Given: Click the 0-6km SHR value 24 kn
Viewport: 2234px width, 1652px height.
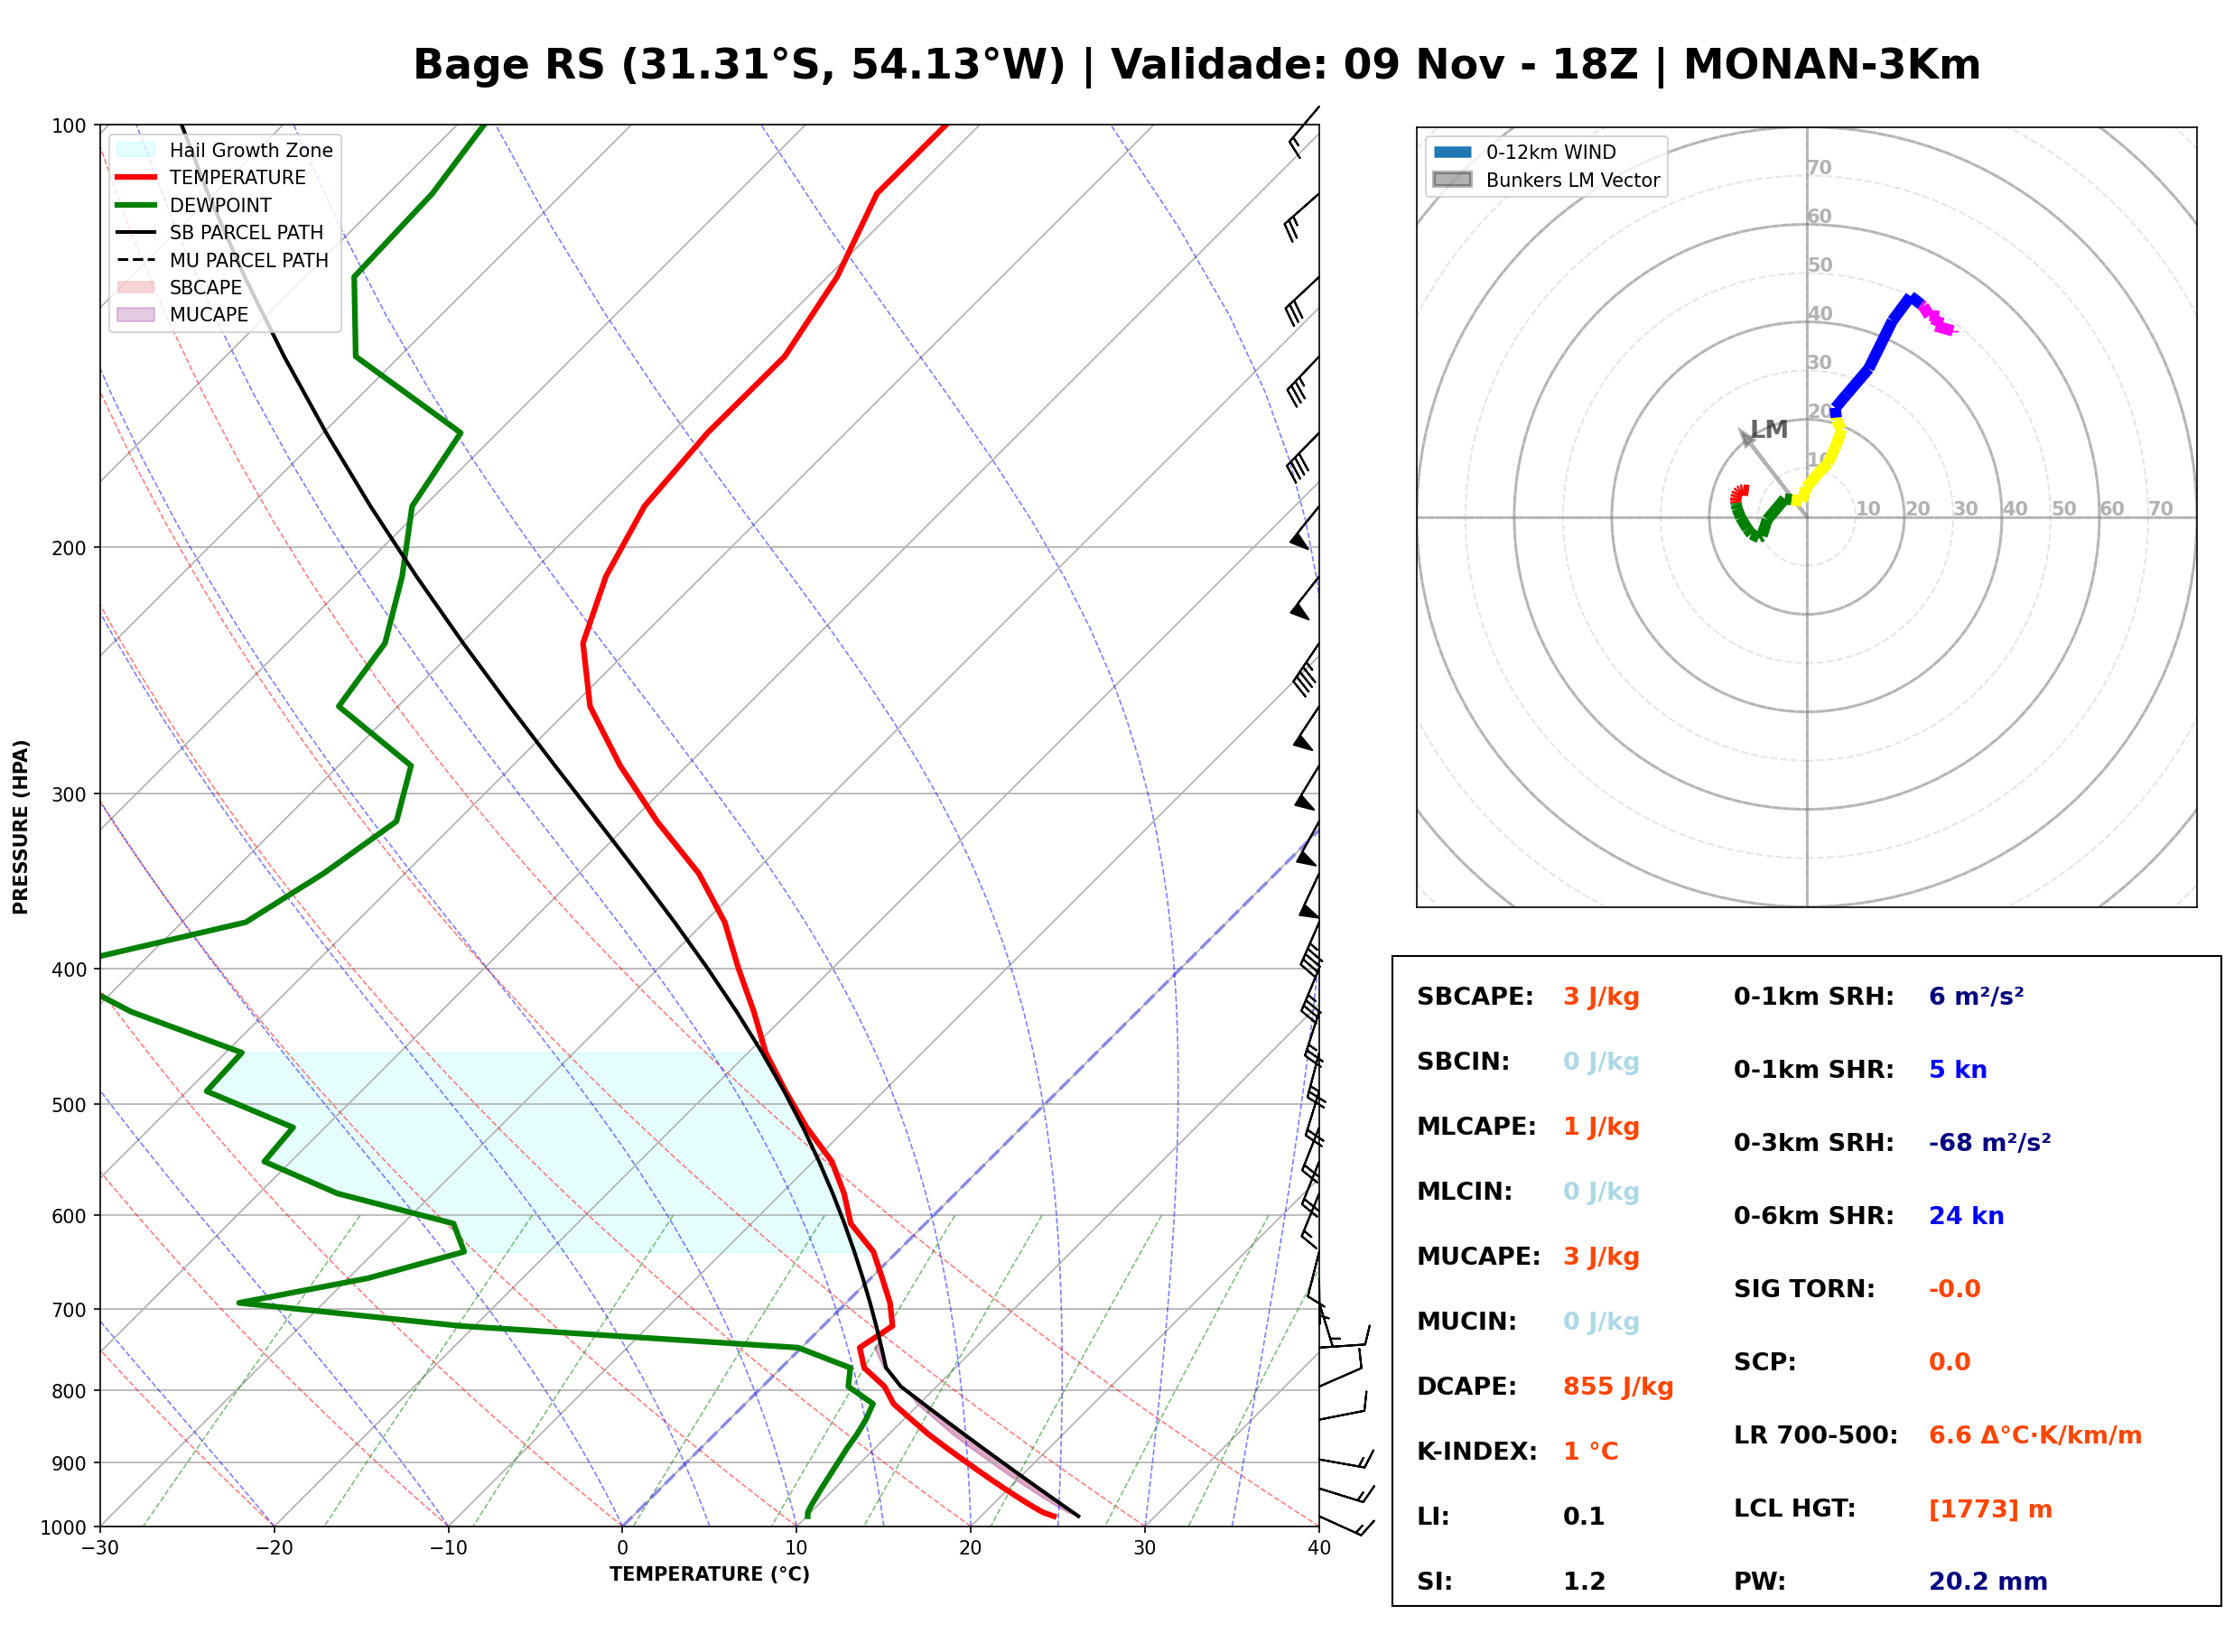Looking at the screenshot, I should pos(1967,1216).
